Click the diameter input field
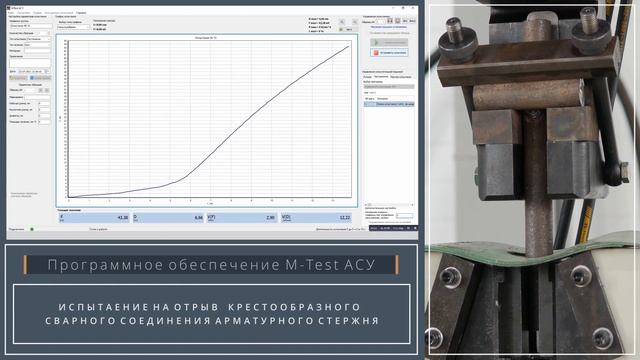640x360 pixels. click(44, 116)
